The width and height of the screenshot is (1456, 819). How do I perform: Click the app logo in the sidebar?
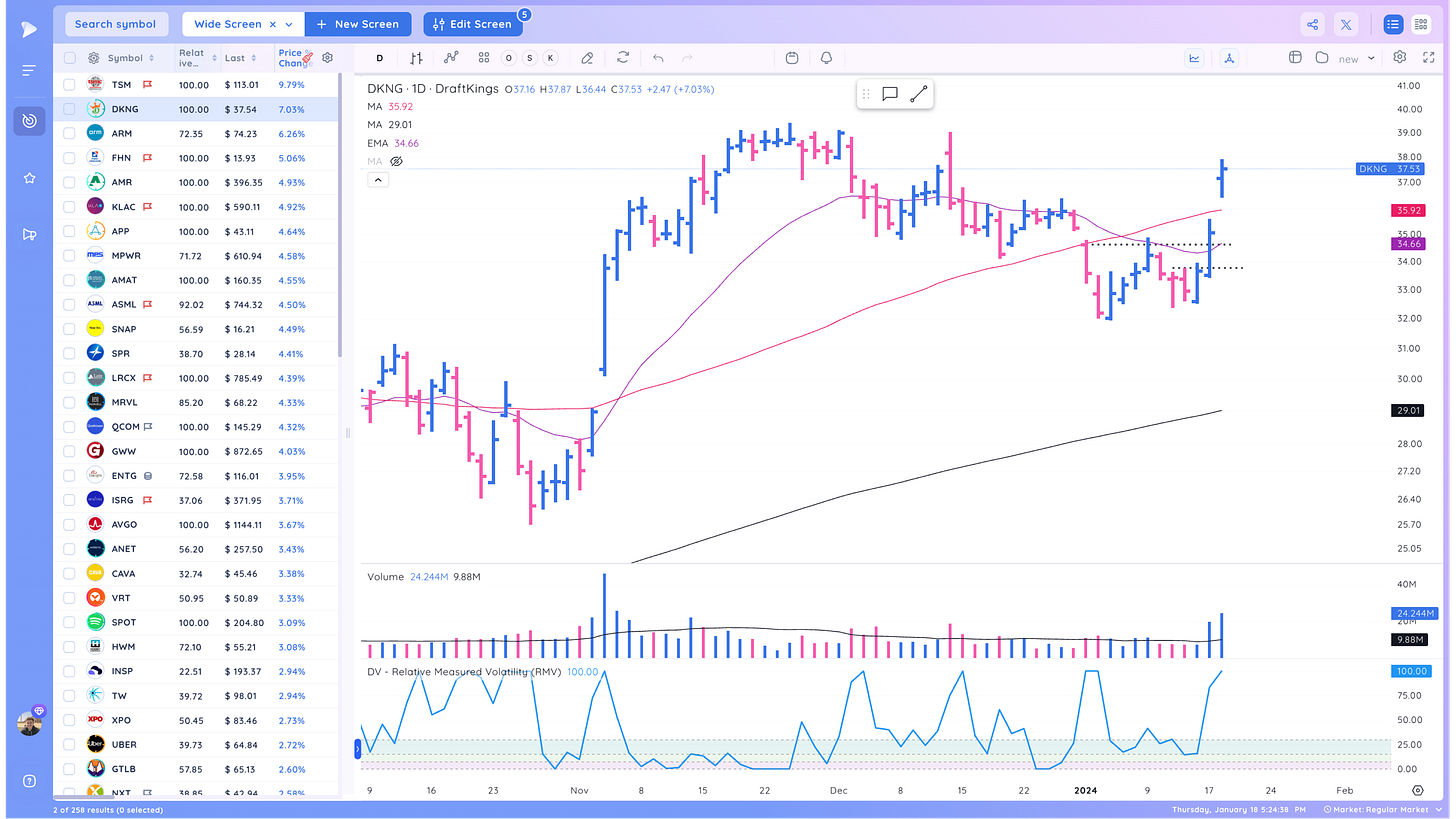tap(29, 30)
